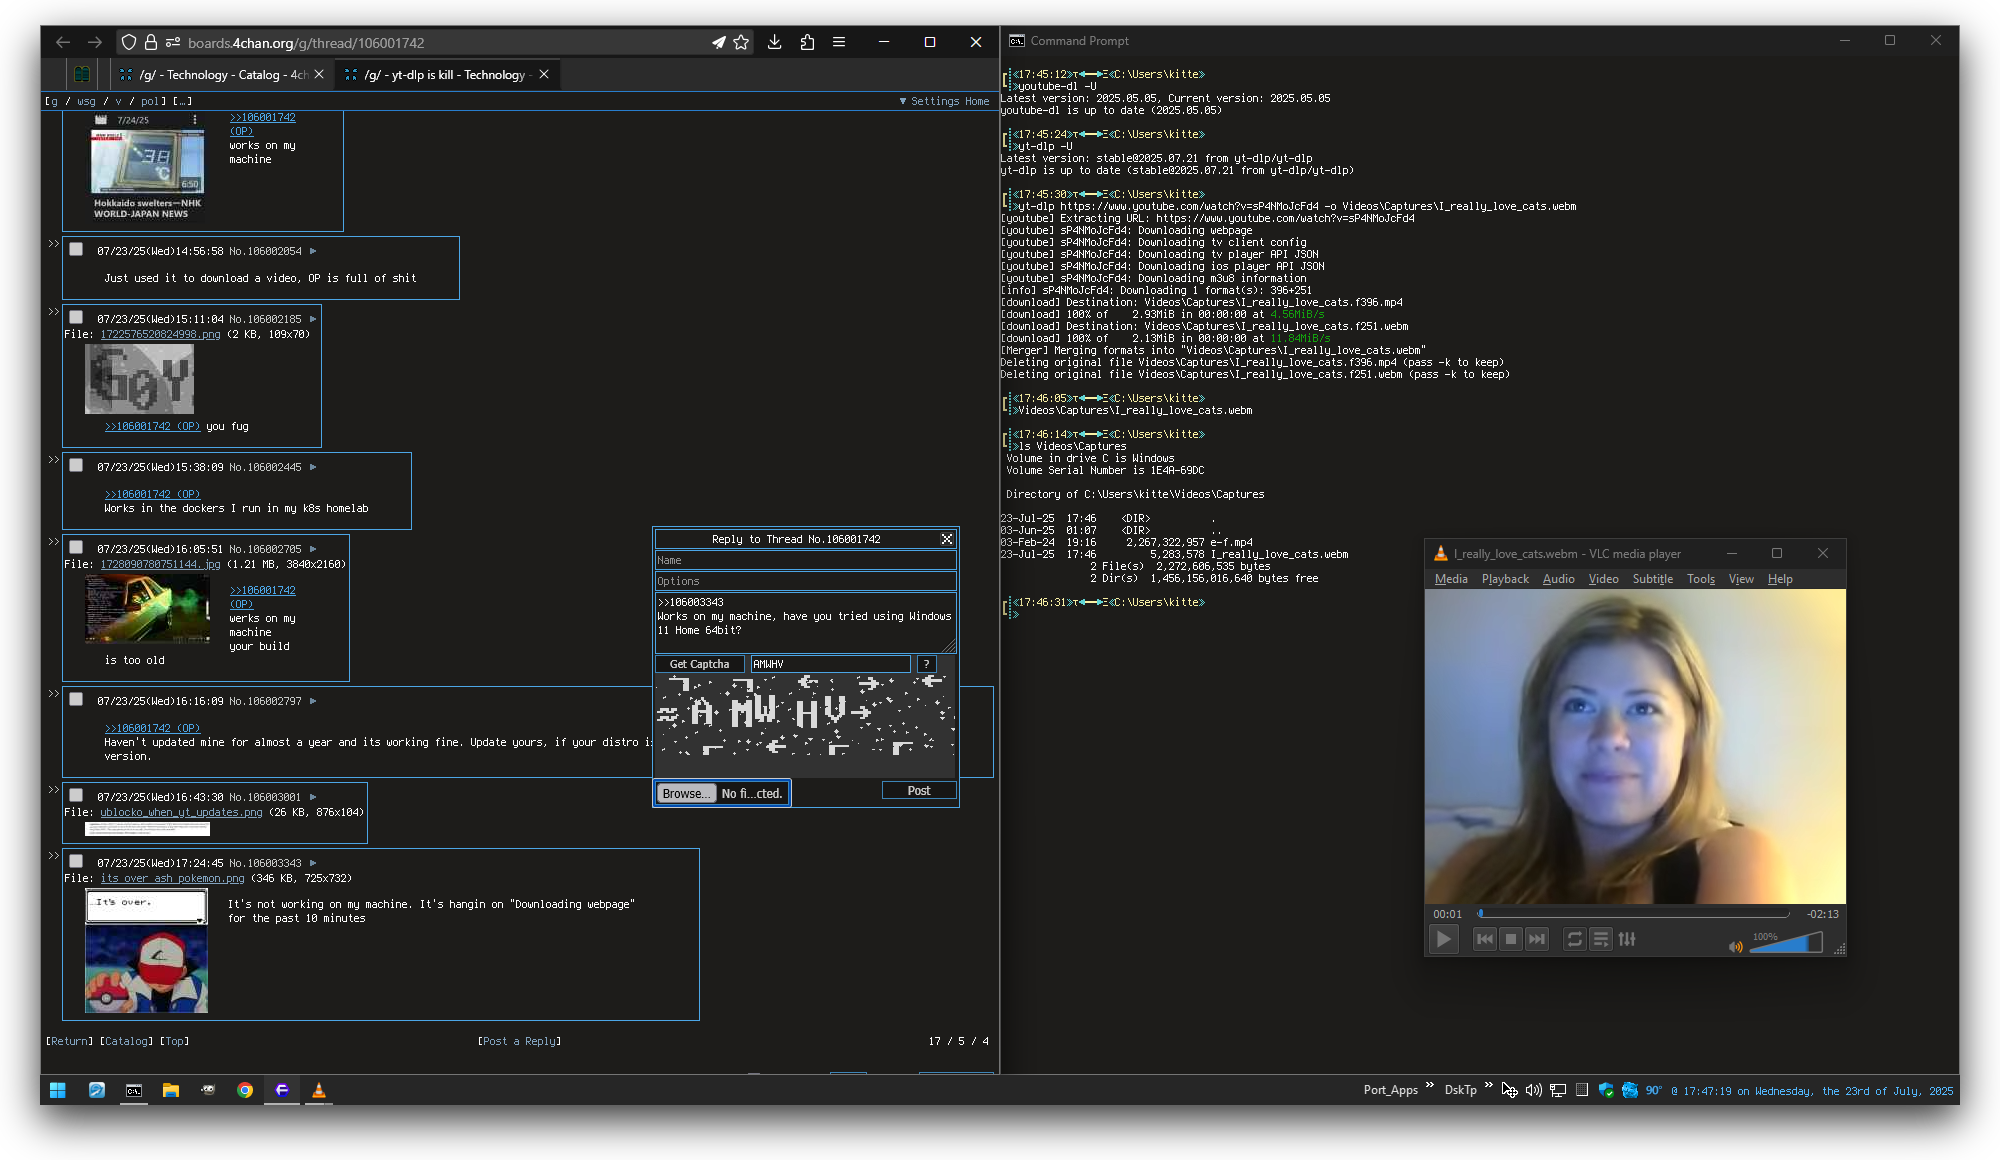
Task: Go back in the browser
Action: tap(63, 42)
